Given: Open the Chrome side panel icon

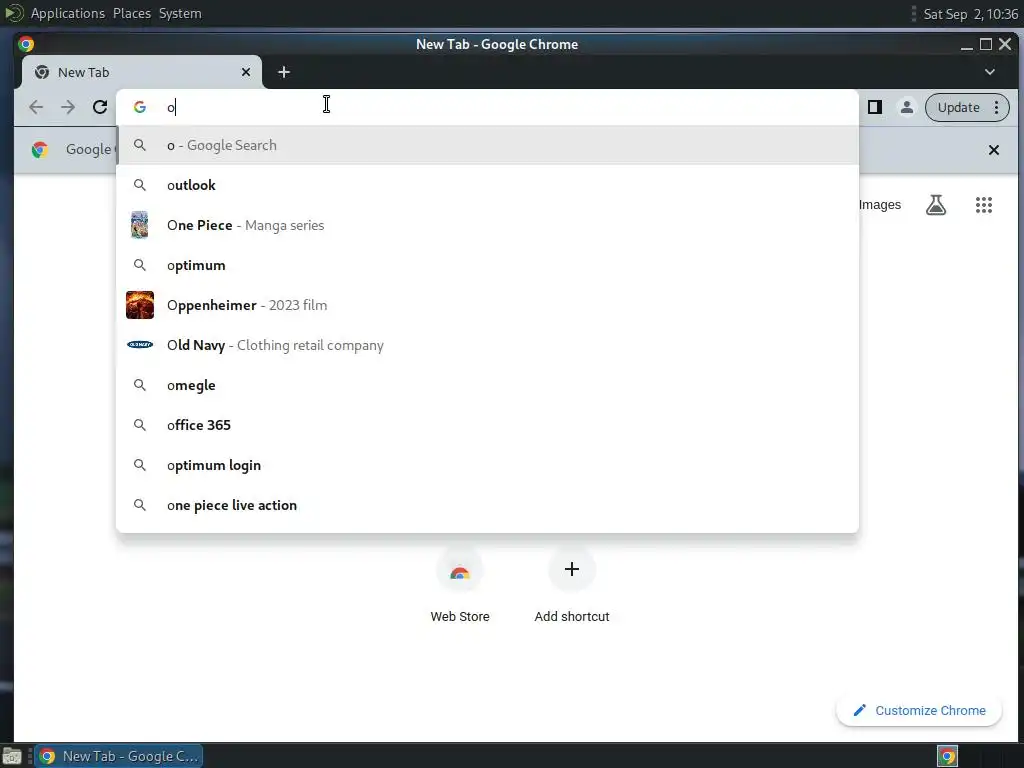Looking at the screenshot, I should (874, 107).
